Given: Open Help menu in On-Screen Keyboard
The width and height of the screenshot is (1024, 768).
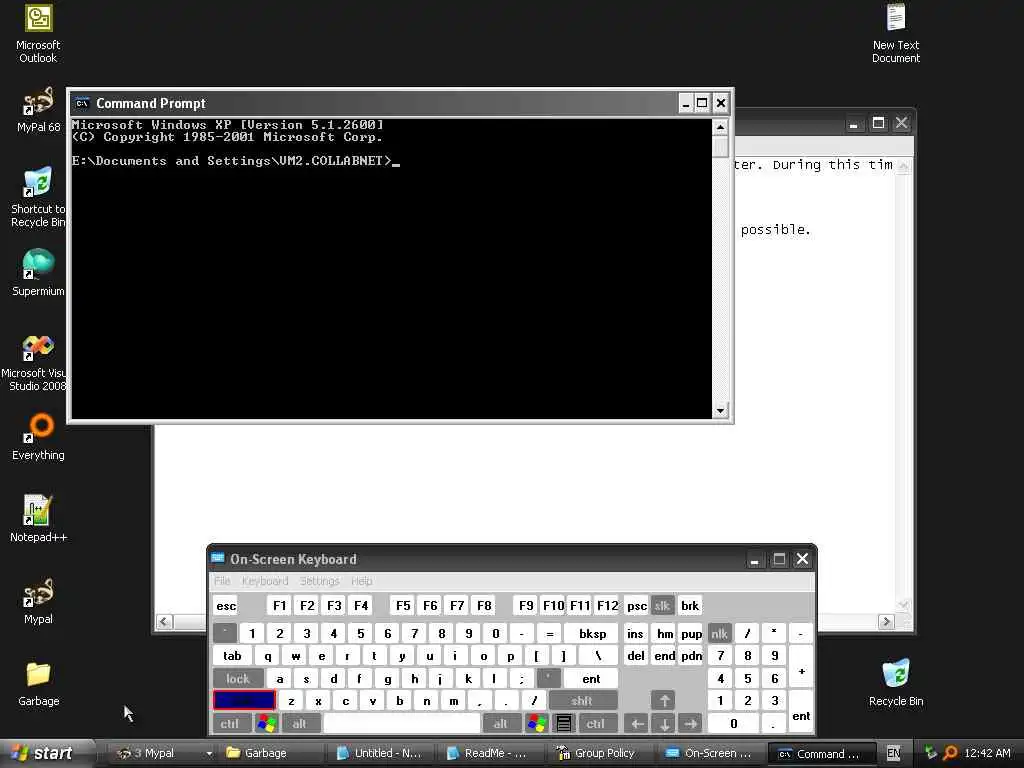Looking at the screenshot, I should coord(362,581).
